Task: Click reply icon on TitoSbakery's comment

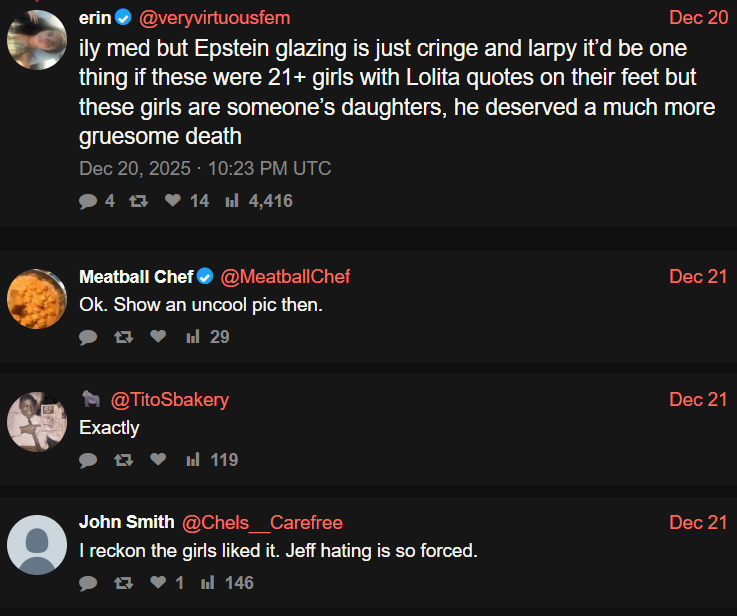Action: coord(88,460)
